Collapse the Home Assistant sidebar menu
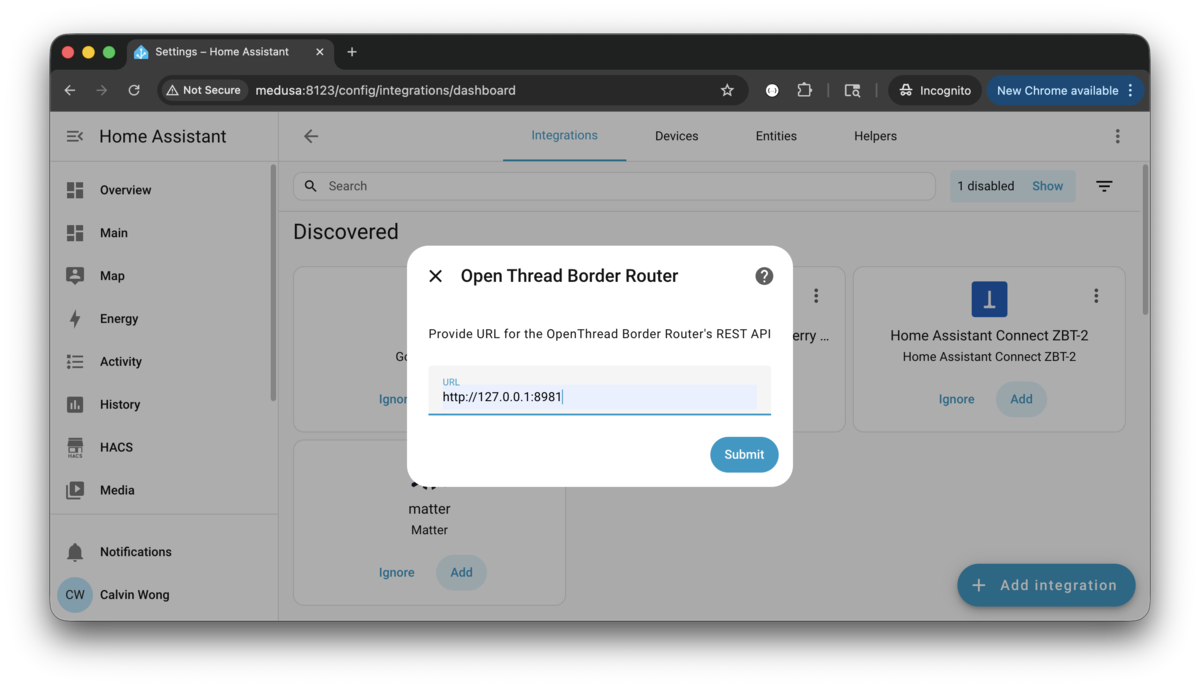This screenshot has height=687, width=1200. (75, 136)
